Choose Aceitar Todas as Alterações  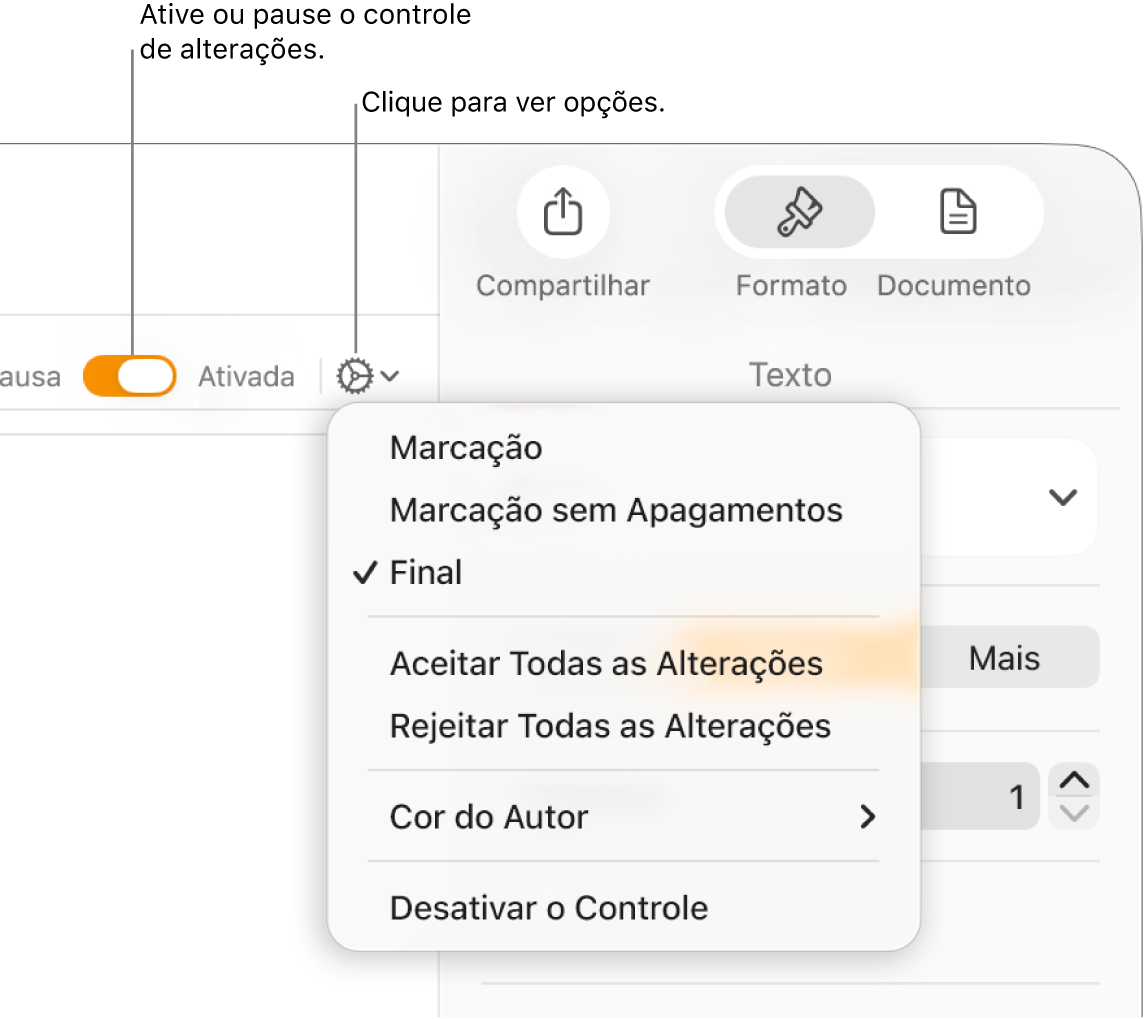click(x=604, y=662)
